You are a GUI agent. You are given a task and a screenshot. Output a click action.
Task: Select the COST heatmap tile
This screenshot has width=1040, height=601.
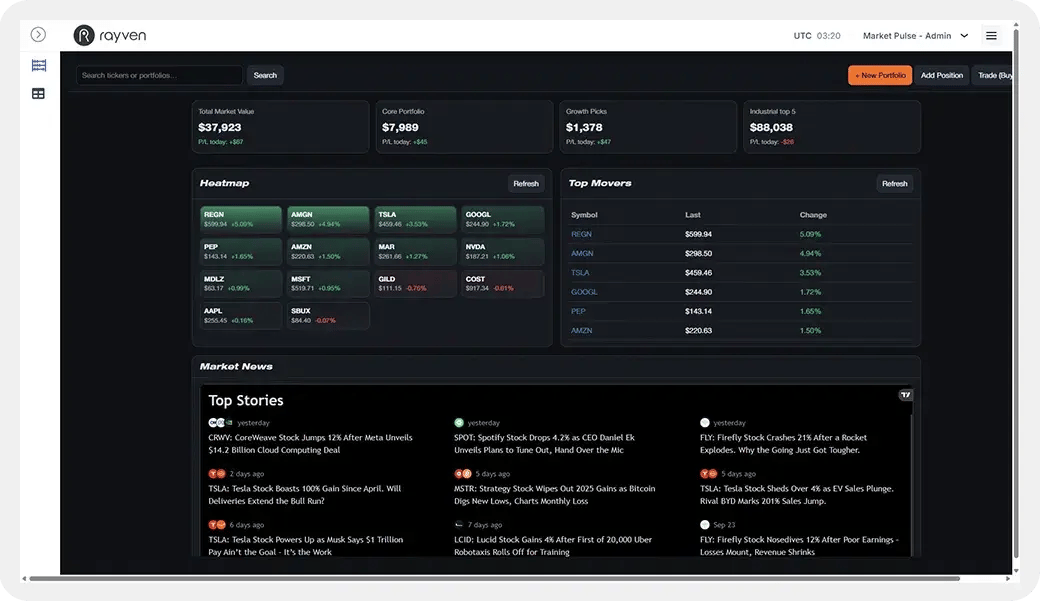pyautogui.click(x=503, y=284)
